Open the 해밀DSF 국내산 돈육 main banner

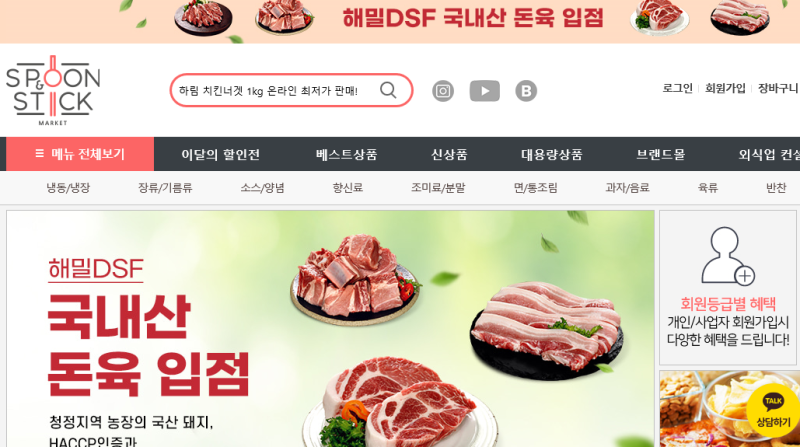(x=330, y=329)
